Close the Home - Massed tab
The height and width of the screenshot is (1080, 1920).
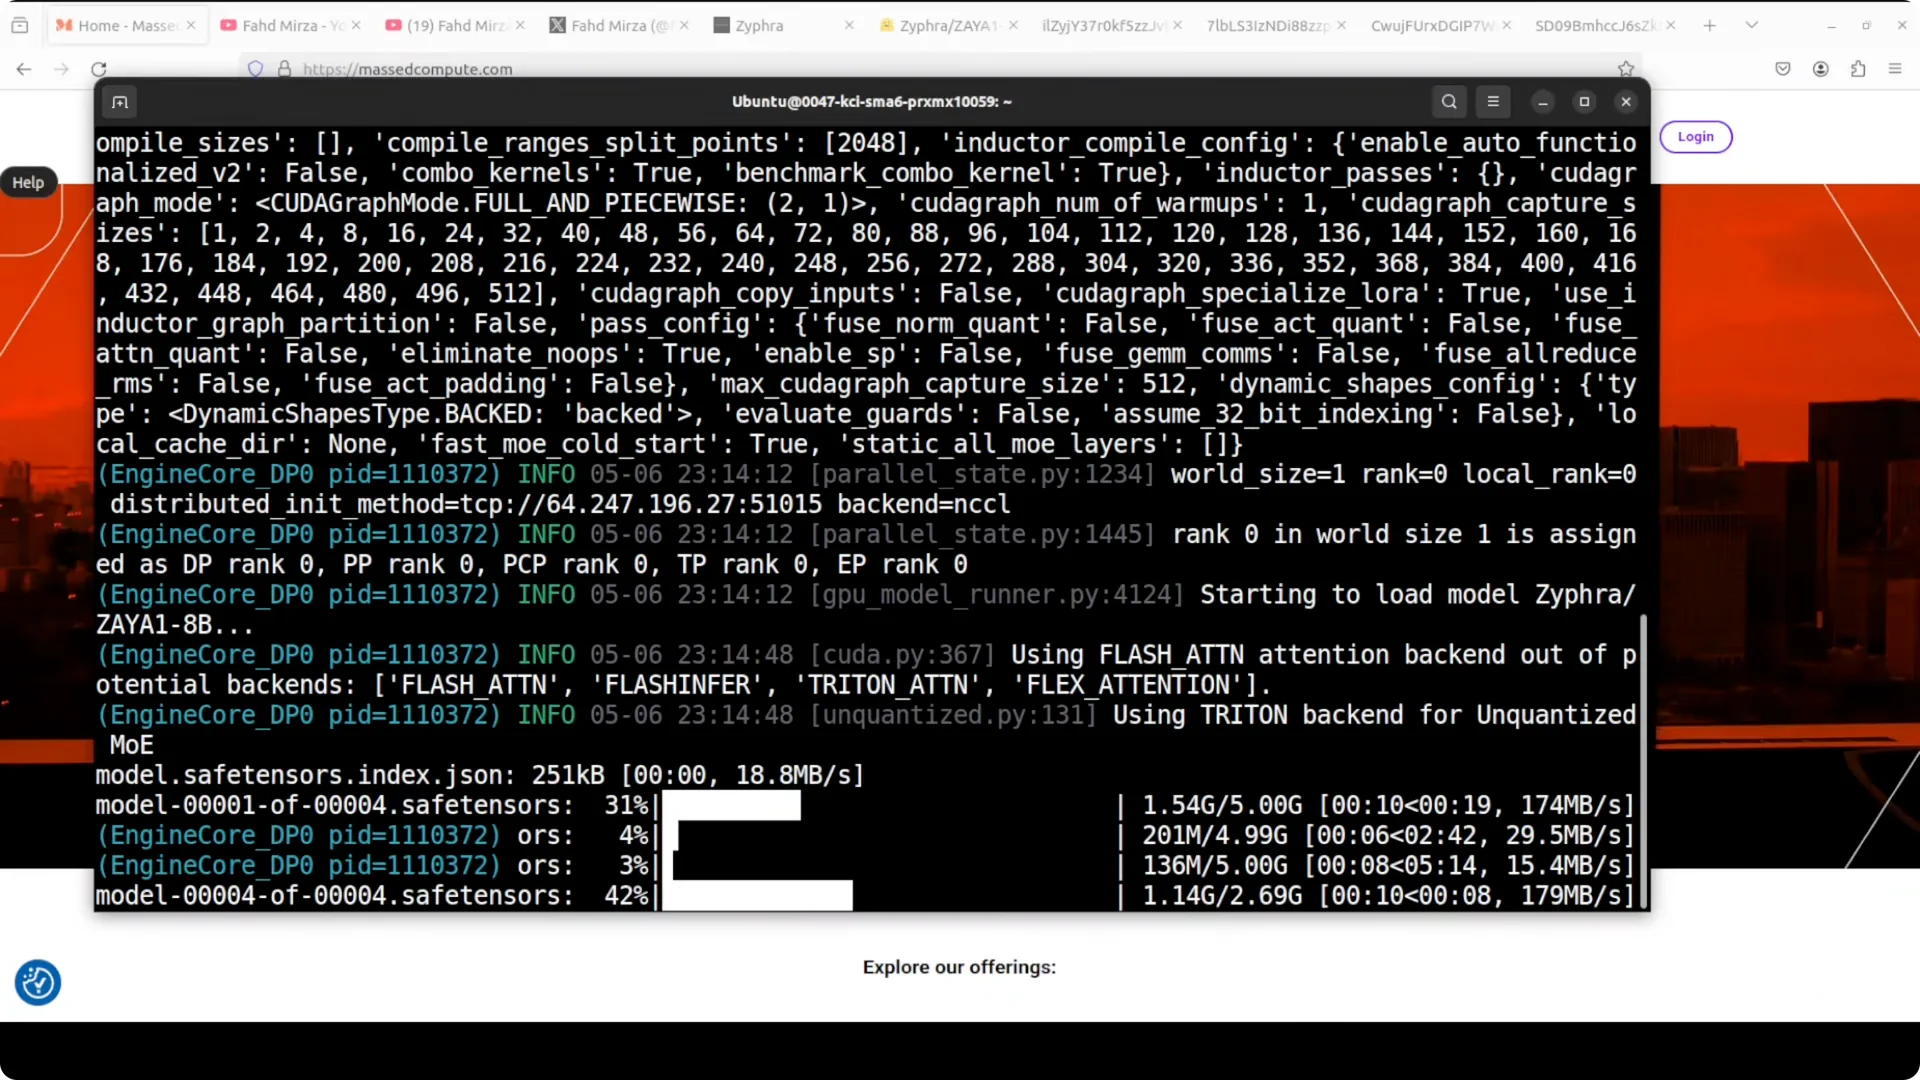[191, 25]
